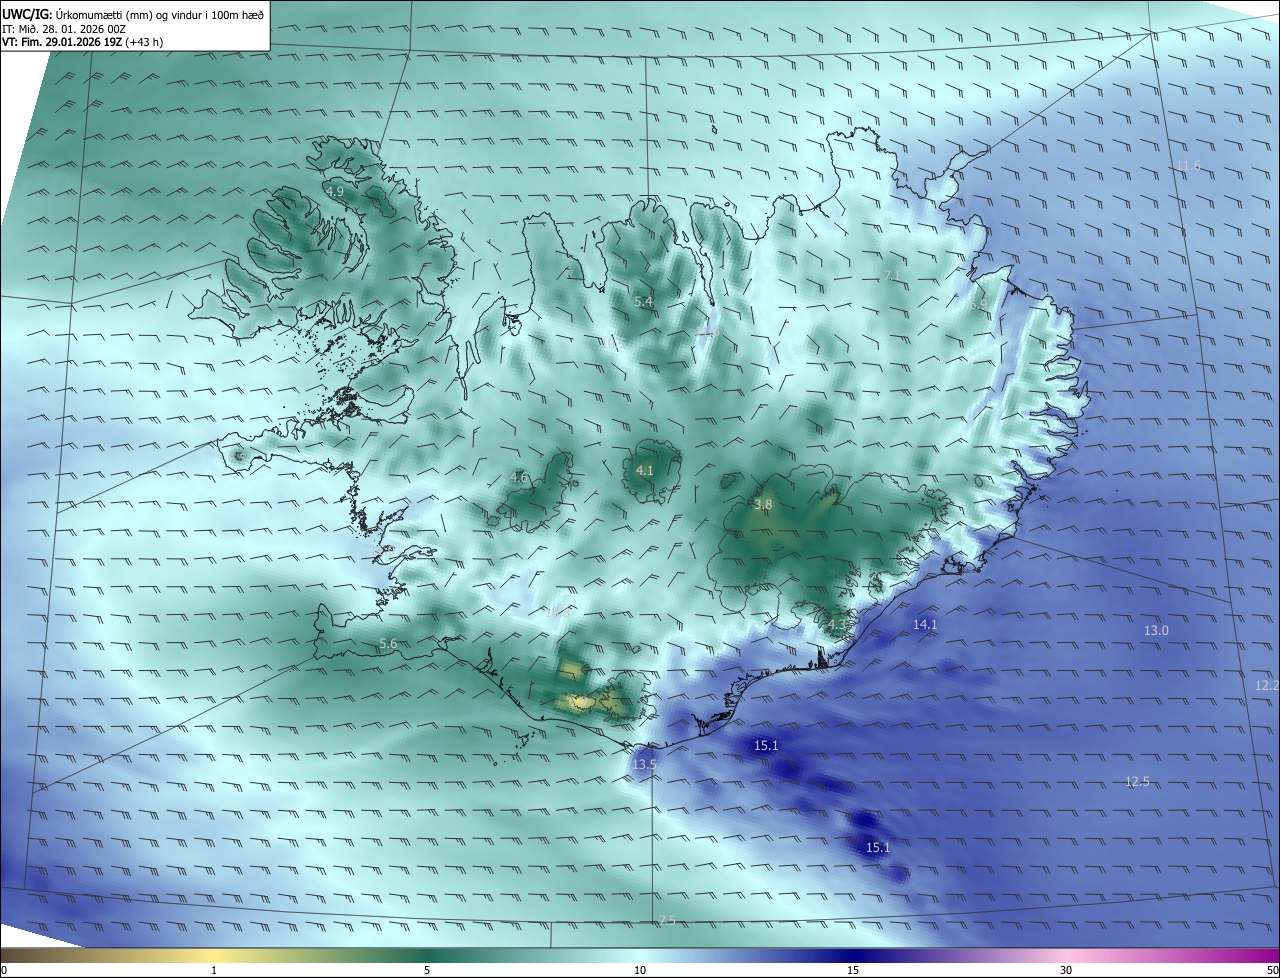Image resolution: width=1280 pixels, height=978 pixels.
Task: Click the 12.2 value label
Action: pos(1266,686)
